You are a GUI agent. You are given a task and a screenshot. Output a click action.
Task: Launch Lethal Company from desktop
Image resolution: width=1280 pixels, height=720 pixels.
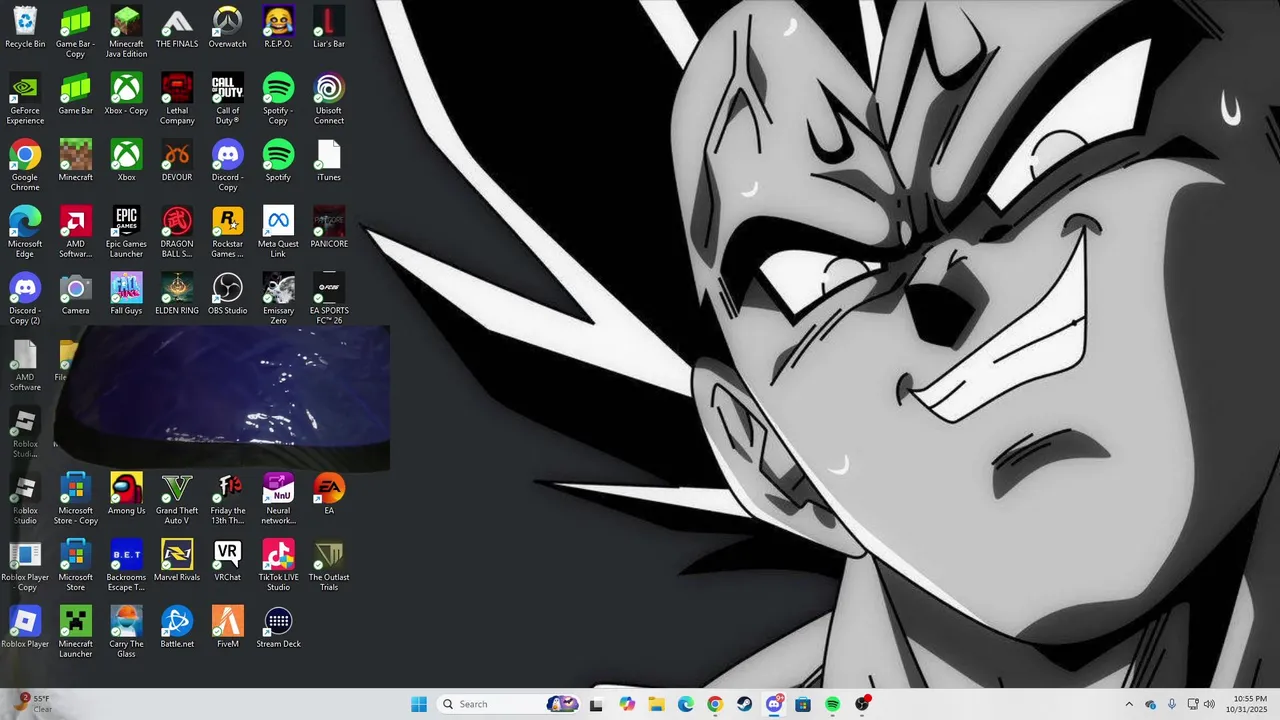(177, 99)
